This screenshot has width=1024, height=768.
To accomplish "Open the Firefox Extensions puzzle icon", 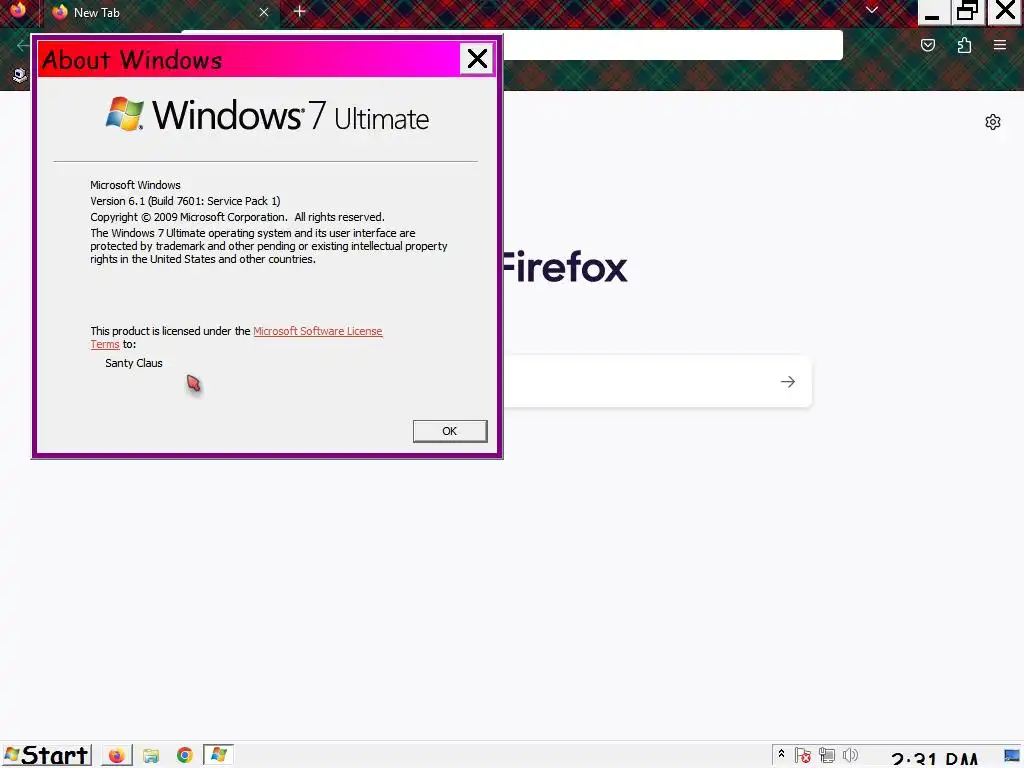I will tap(964, 45).
